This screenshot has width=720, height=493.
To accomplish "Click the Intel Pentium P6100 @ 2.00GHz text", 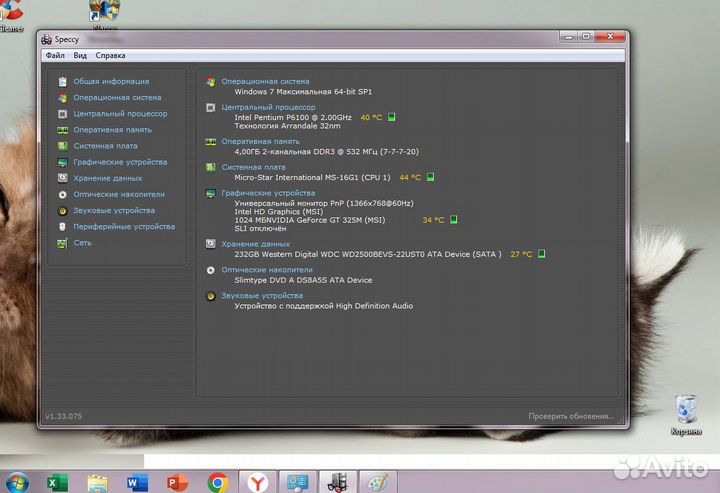I will pyautogui.click(x=293, y=118).
